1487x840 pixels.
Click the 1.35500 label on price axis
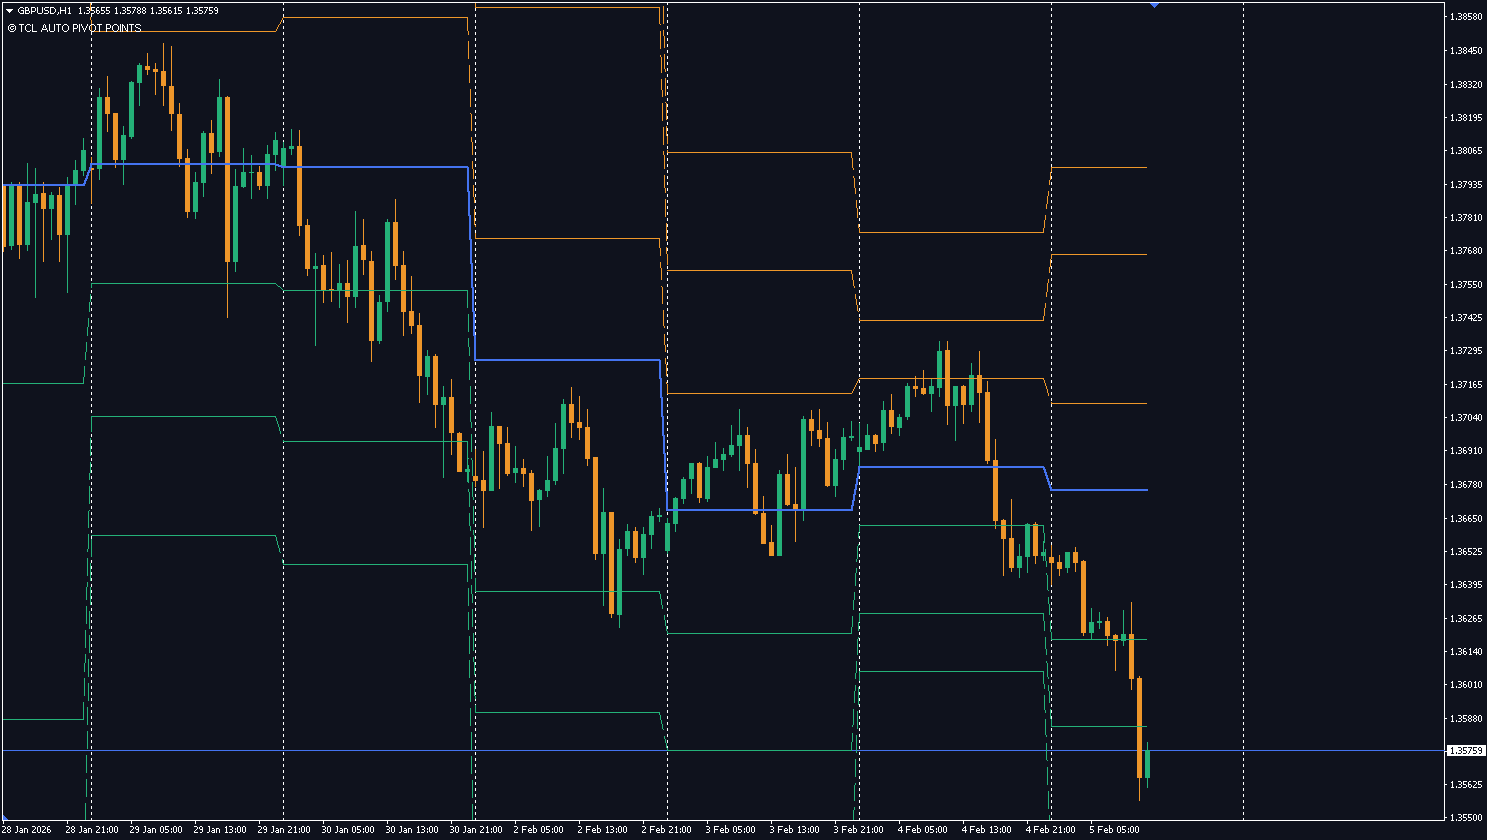pyautogui.click(x=1465, y=818)
